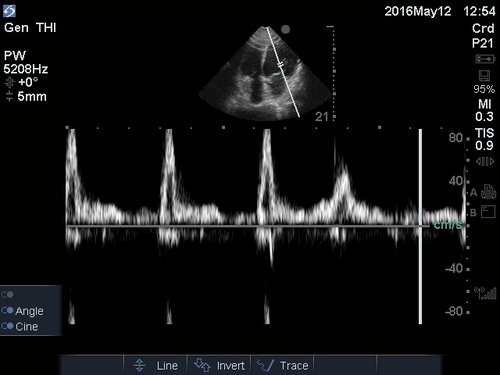
Task: Click the 5mm gate size value
Action: point(32,97)
